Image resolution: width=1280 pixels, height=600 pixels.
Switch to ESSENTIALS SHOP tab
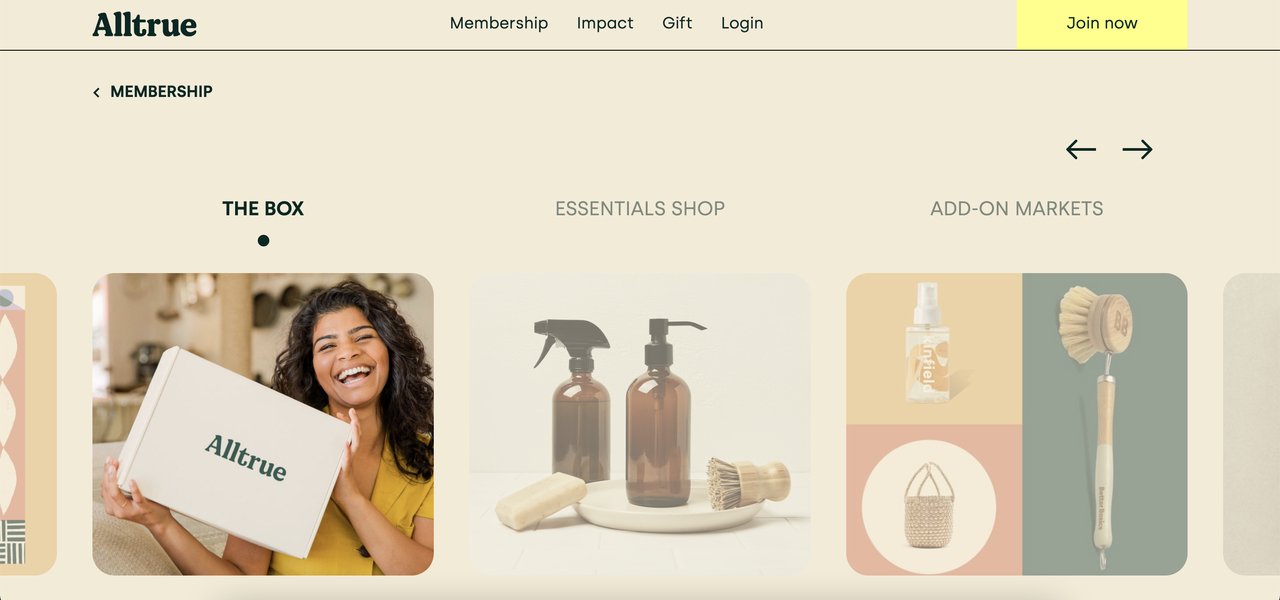click(640, 209)
